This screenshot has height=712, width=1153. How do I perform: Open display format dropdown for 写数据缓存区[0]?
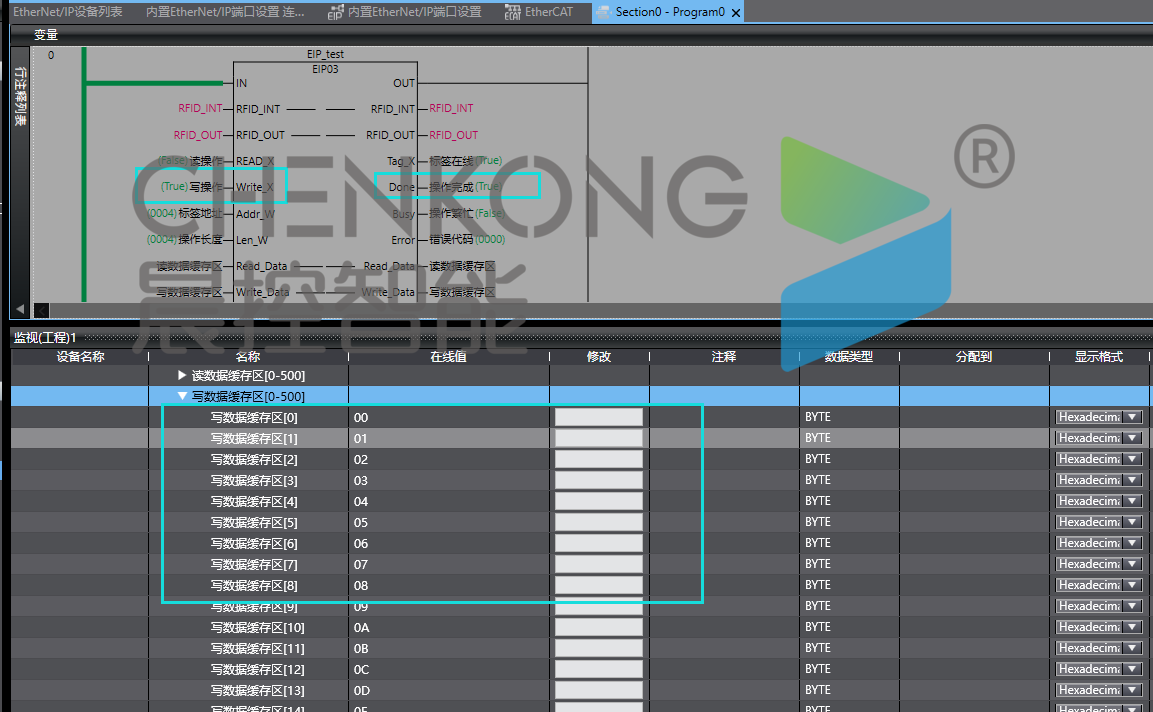(1132, 417)
